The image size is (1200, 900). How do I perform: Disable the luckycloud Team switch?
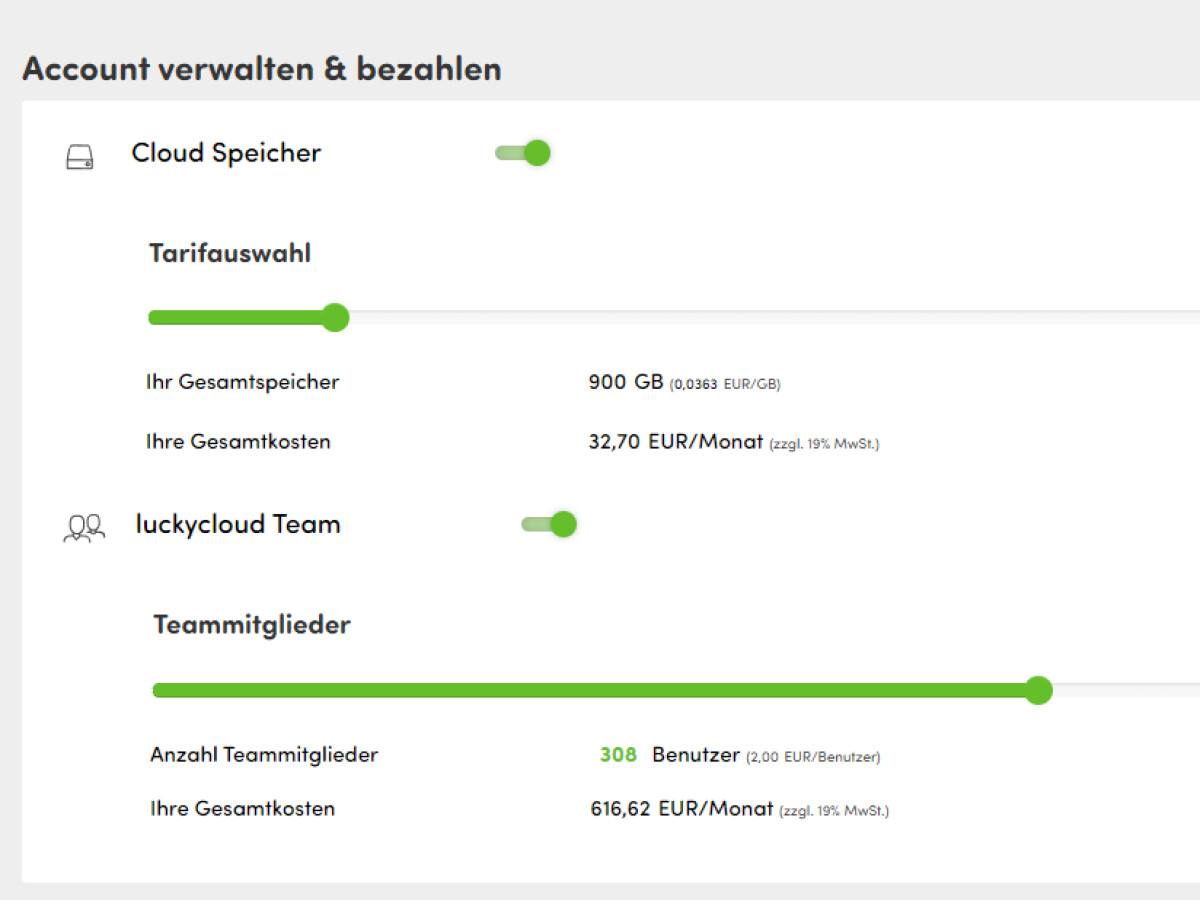[549, 524]
